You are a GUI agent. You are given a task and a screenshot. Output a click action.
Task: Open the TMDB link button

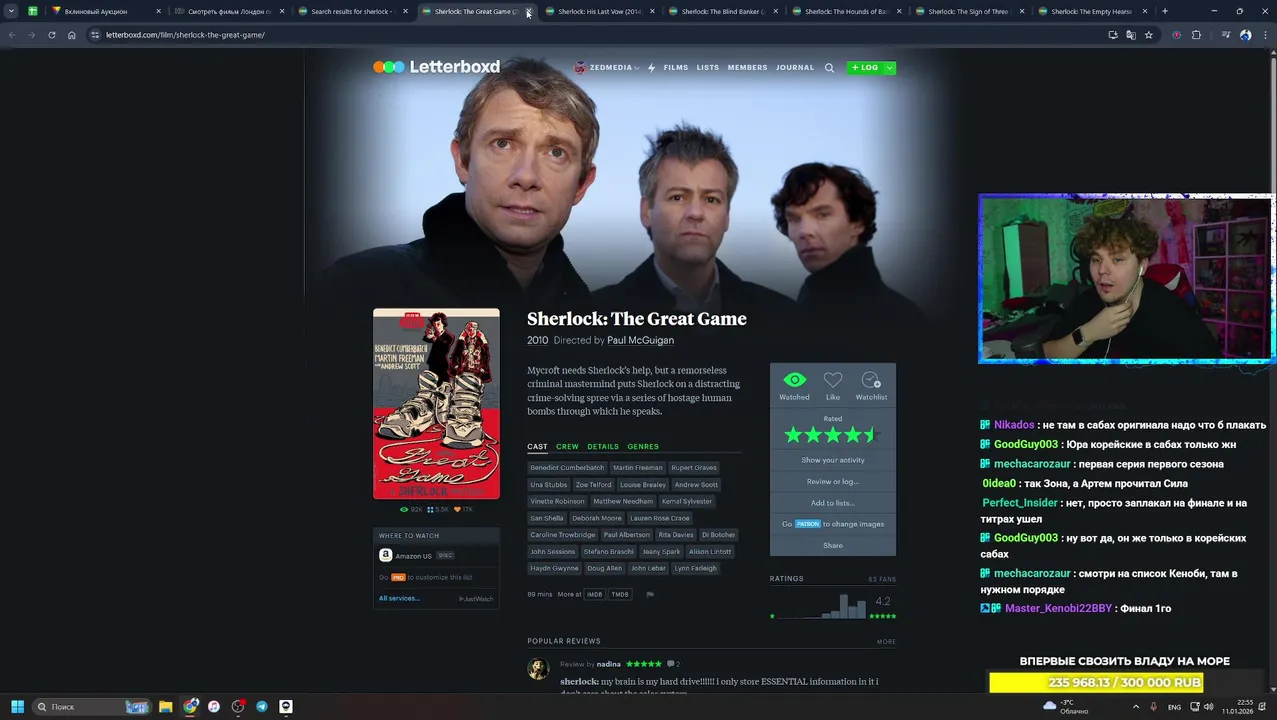tap(620, 595)
